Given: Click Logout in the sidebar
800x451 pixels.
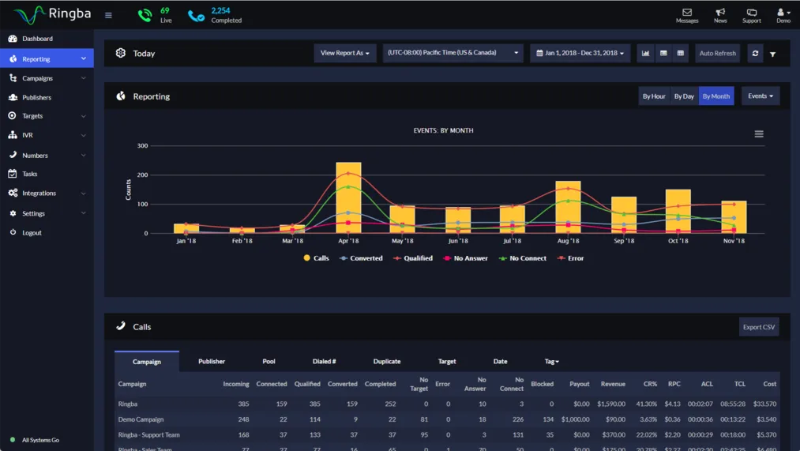Looking at the screenshot, I should point(32,232).
